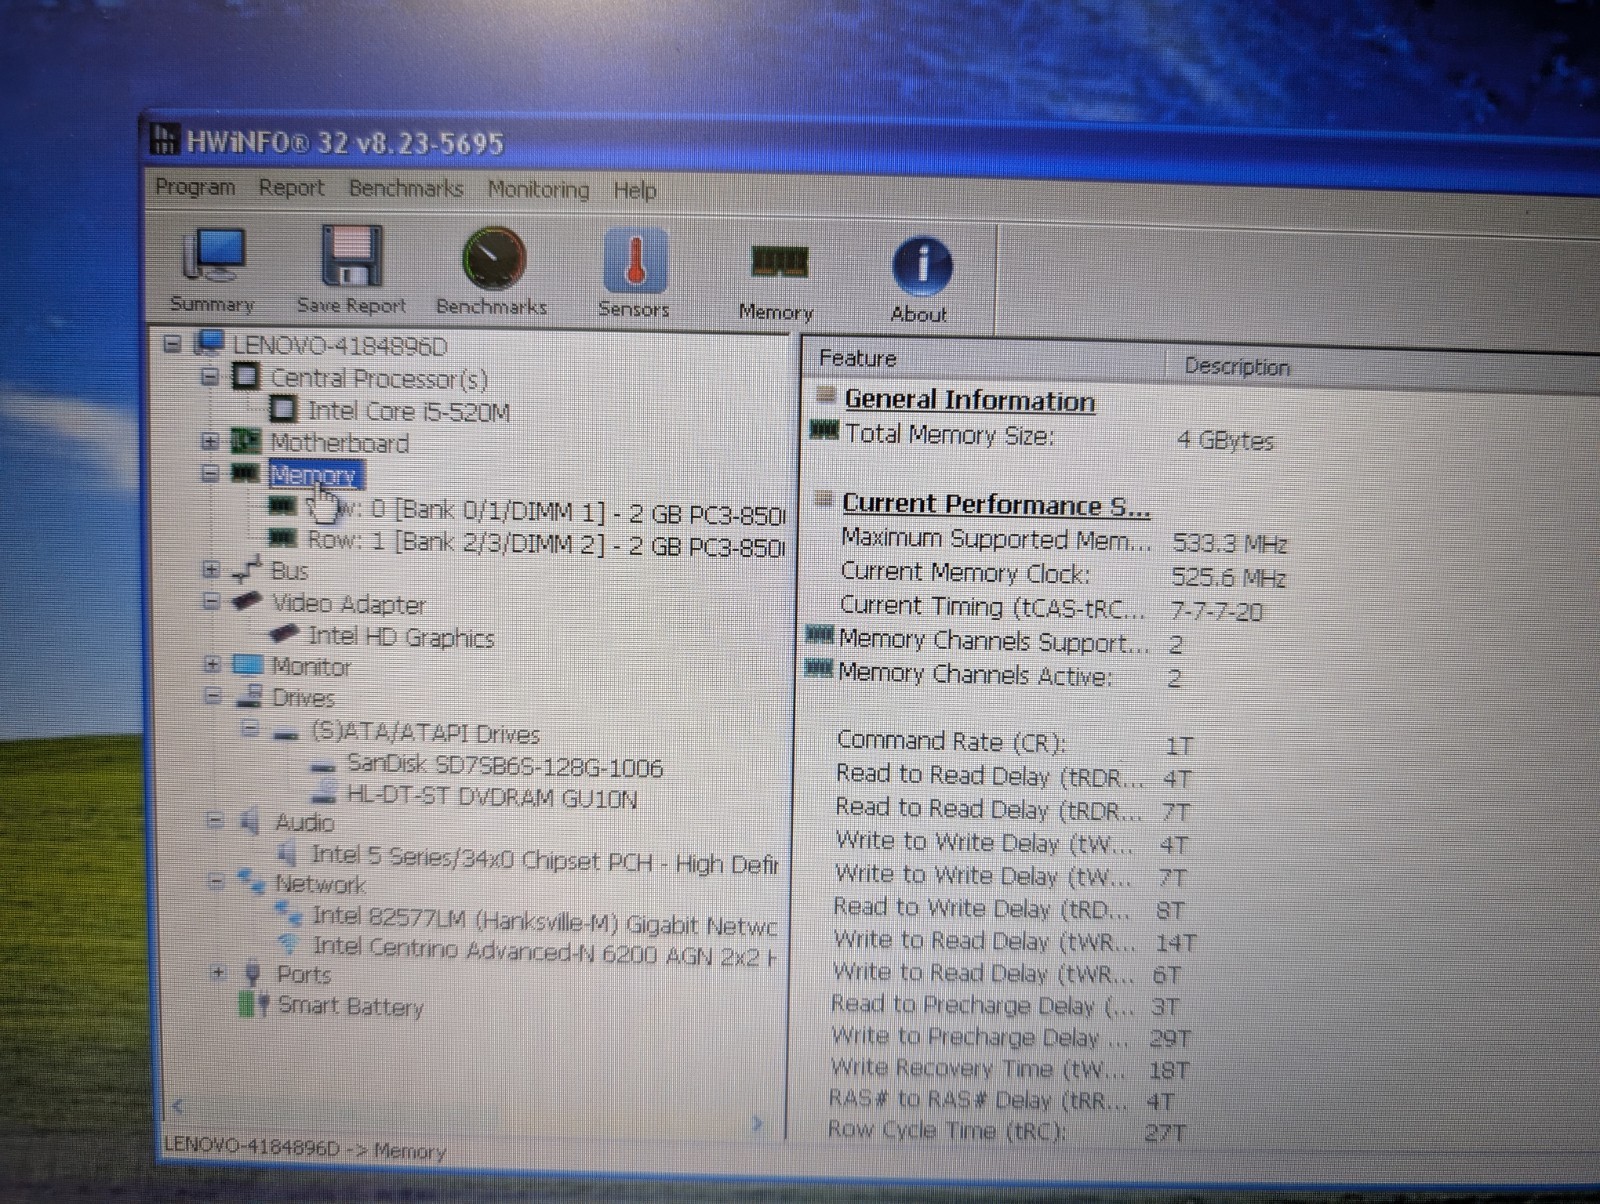Click the Network tree icon
Viewport: 1600px width, 1204px height.
click(250, 882)
